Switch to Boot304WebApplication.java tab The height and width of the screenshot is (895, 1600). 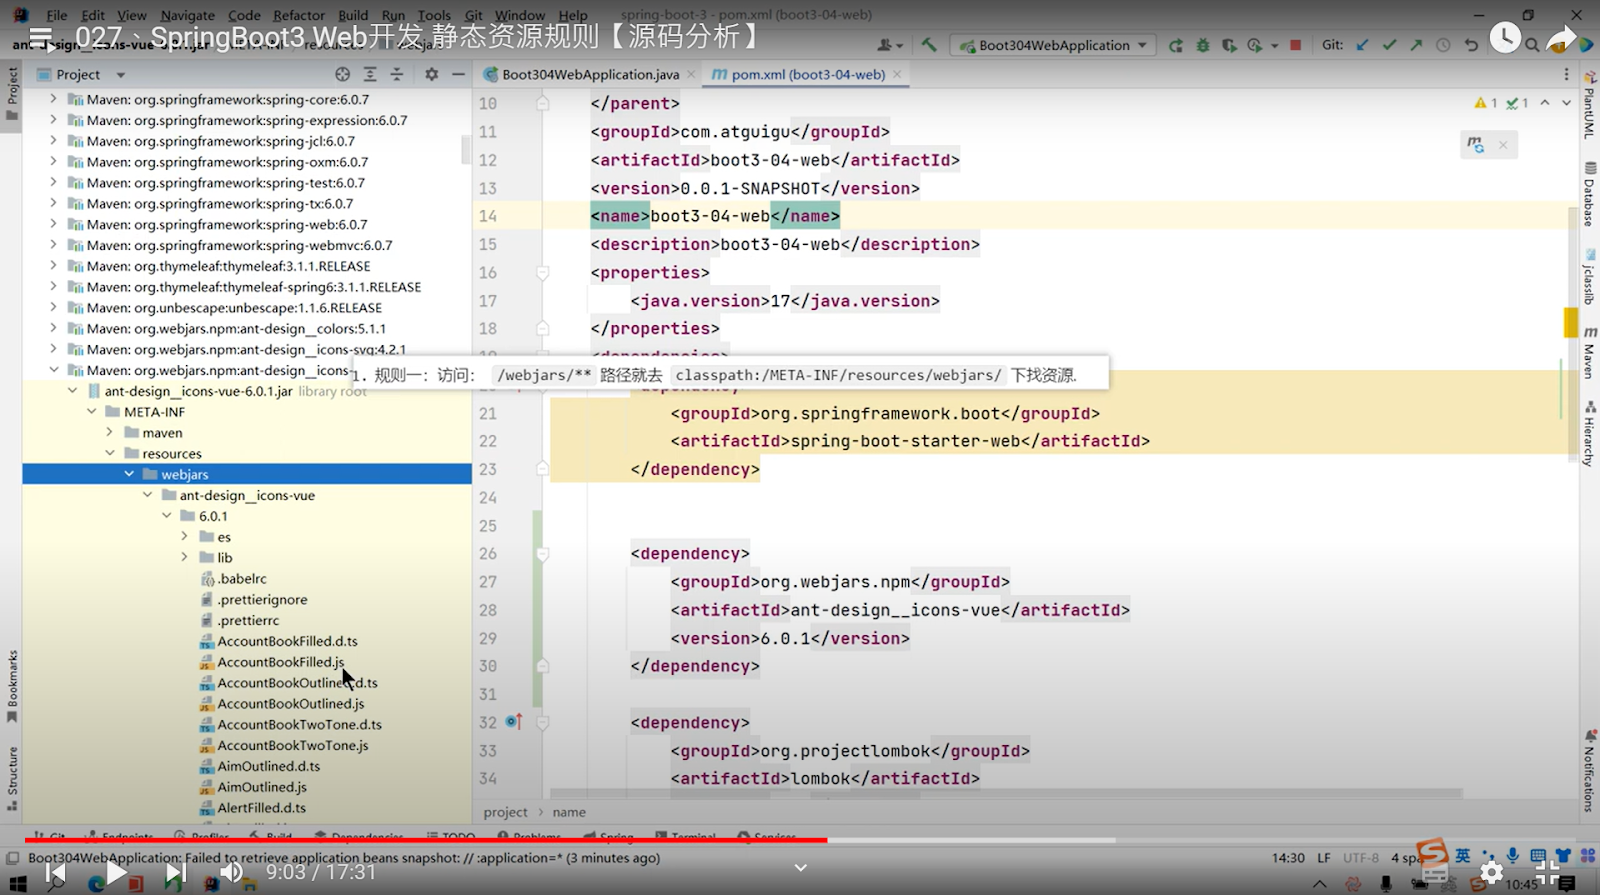click(589, 74)
